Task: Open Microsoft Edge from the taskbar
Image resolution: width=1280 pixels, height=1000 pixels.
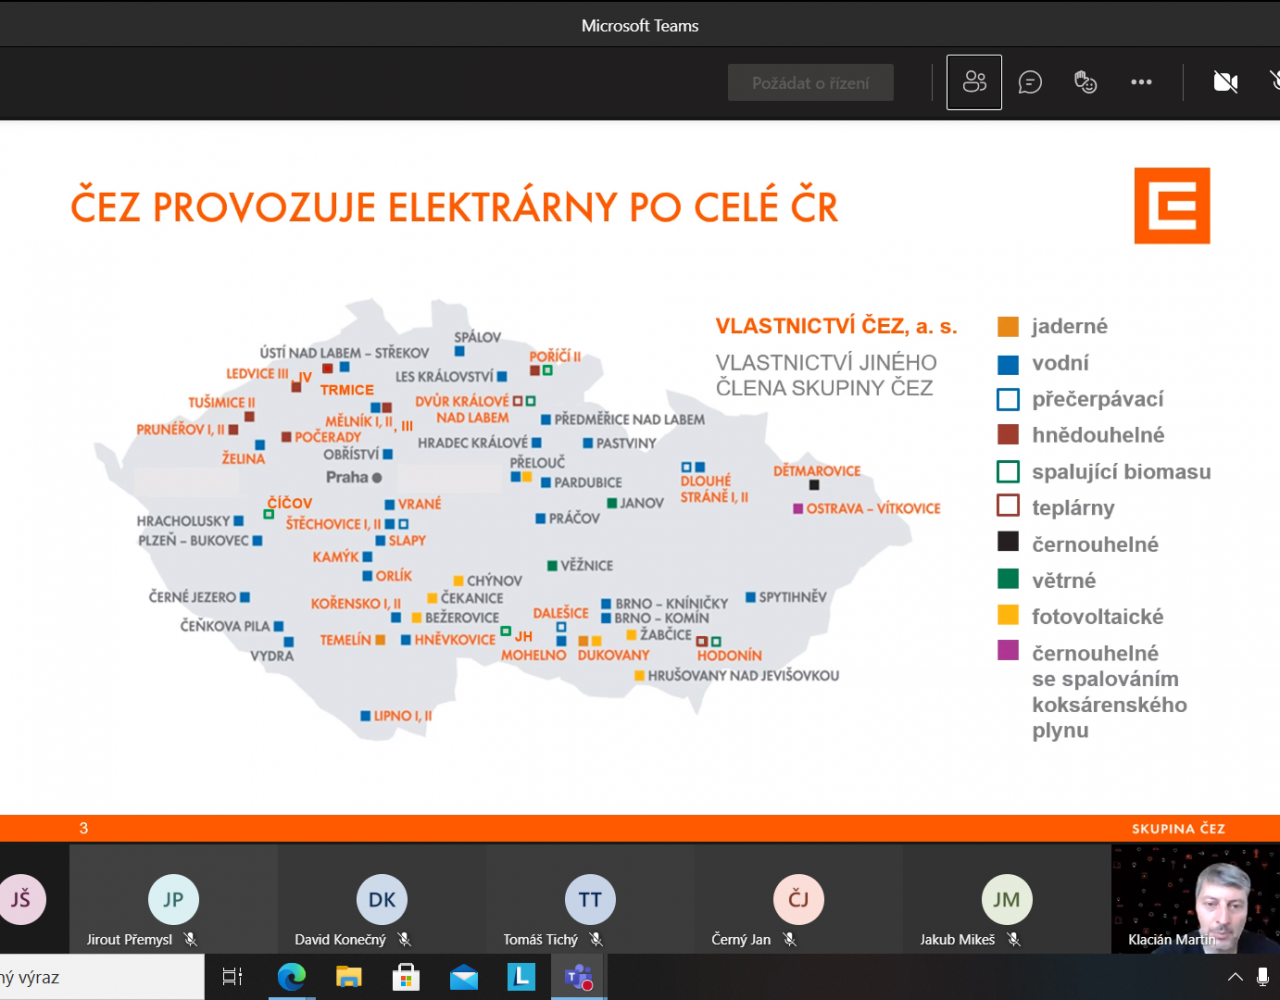Action: coord(291,977)
